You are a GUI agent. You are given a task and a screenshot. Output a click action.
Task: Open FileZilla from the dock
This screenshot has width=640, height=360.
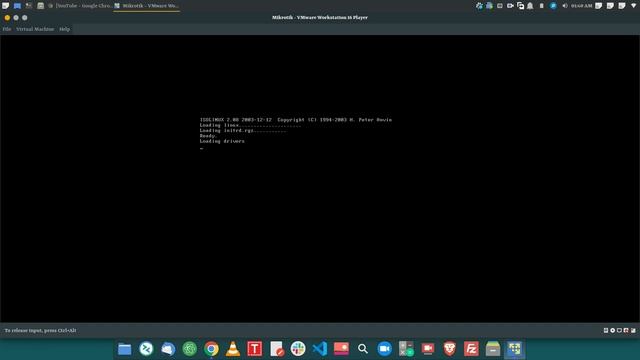471,349
